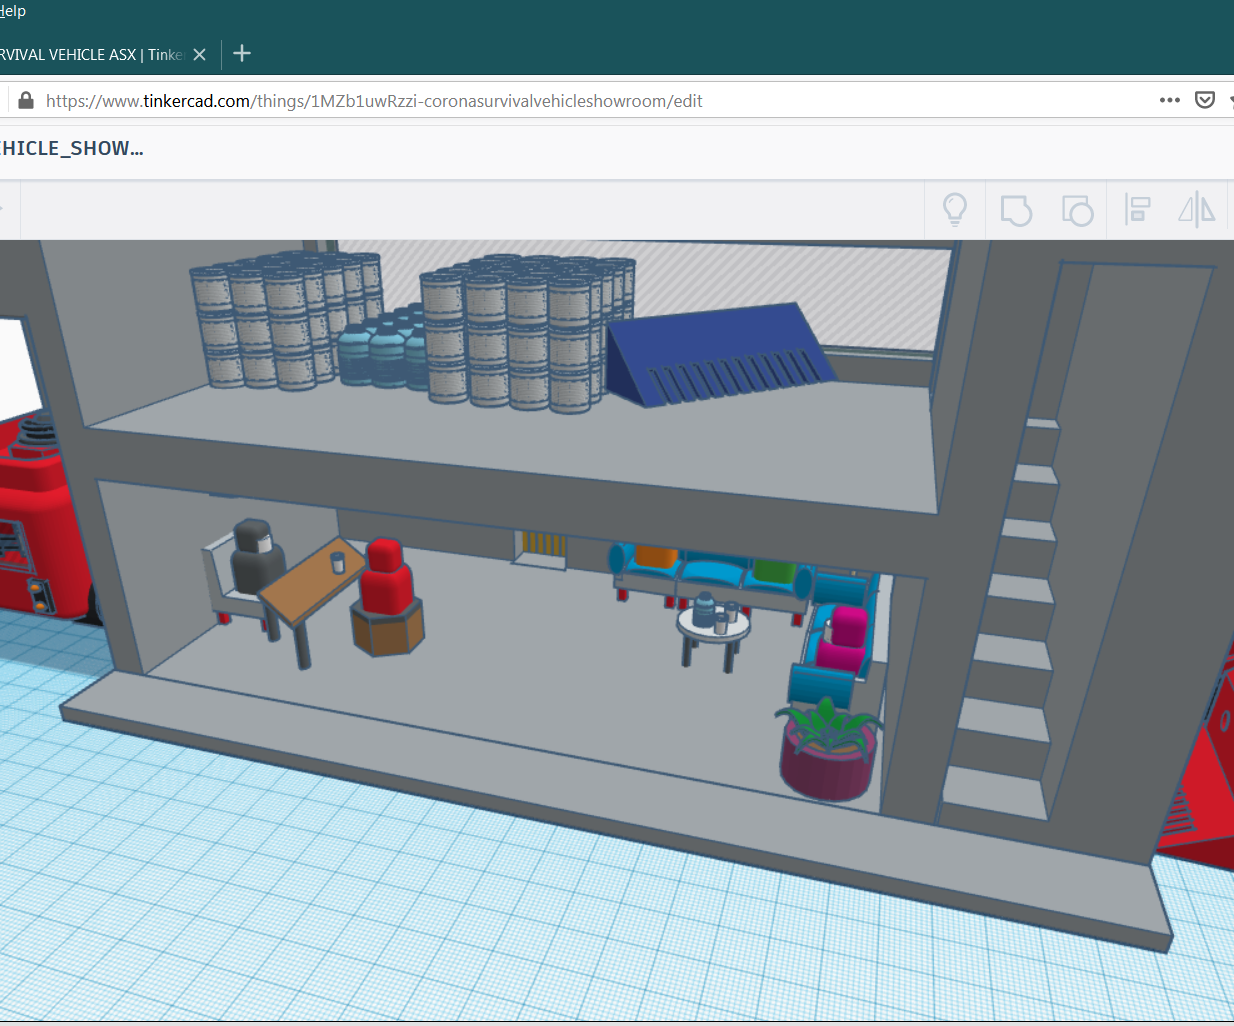The width and height of the screenshot is (1234, 1026).
Task: Click the Align tool icon
Action: [x=1137, y=210]
